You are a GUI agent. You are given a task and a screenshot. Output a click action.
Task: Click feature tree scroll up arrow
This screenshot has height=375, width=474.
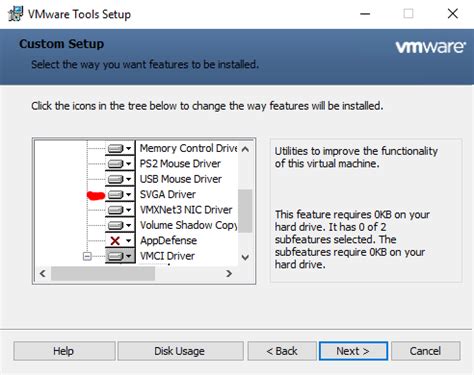click(x=245, y=149)
